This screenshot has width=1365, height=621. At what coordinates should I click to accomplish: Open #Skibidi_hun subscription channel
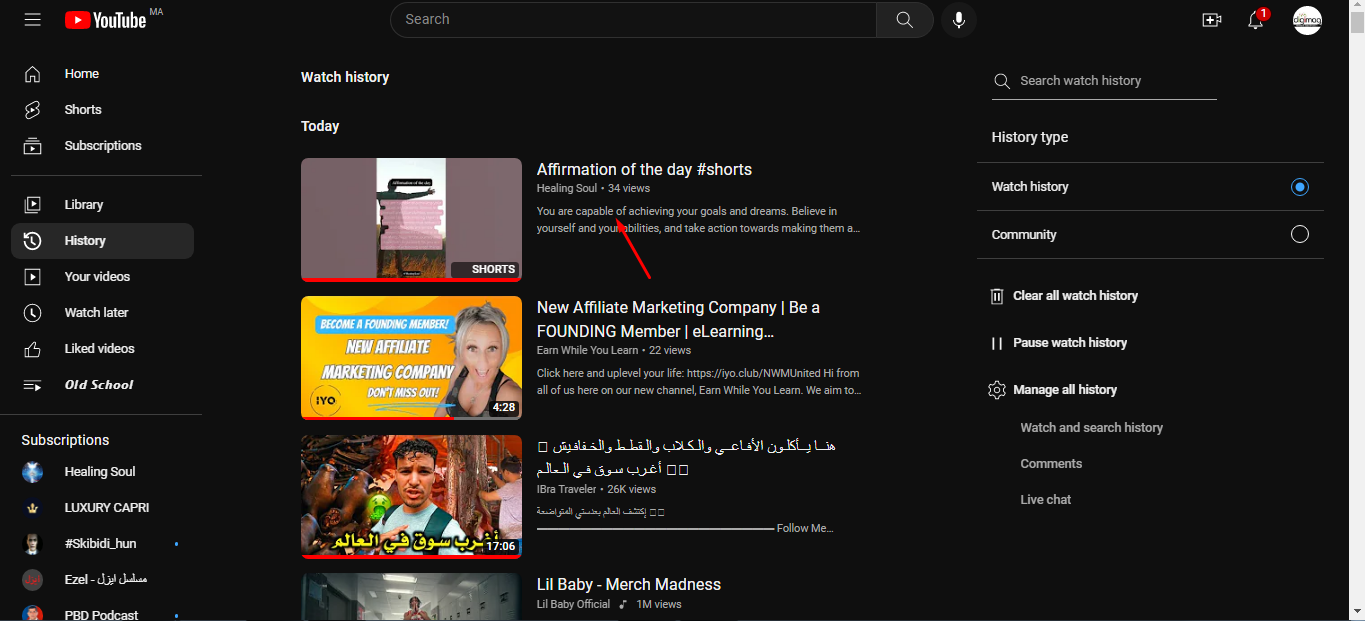tap(102, 544)
